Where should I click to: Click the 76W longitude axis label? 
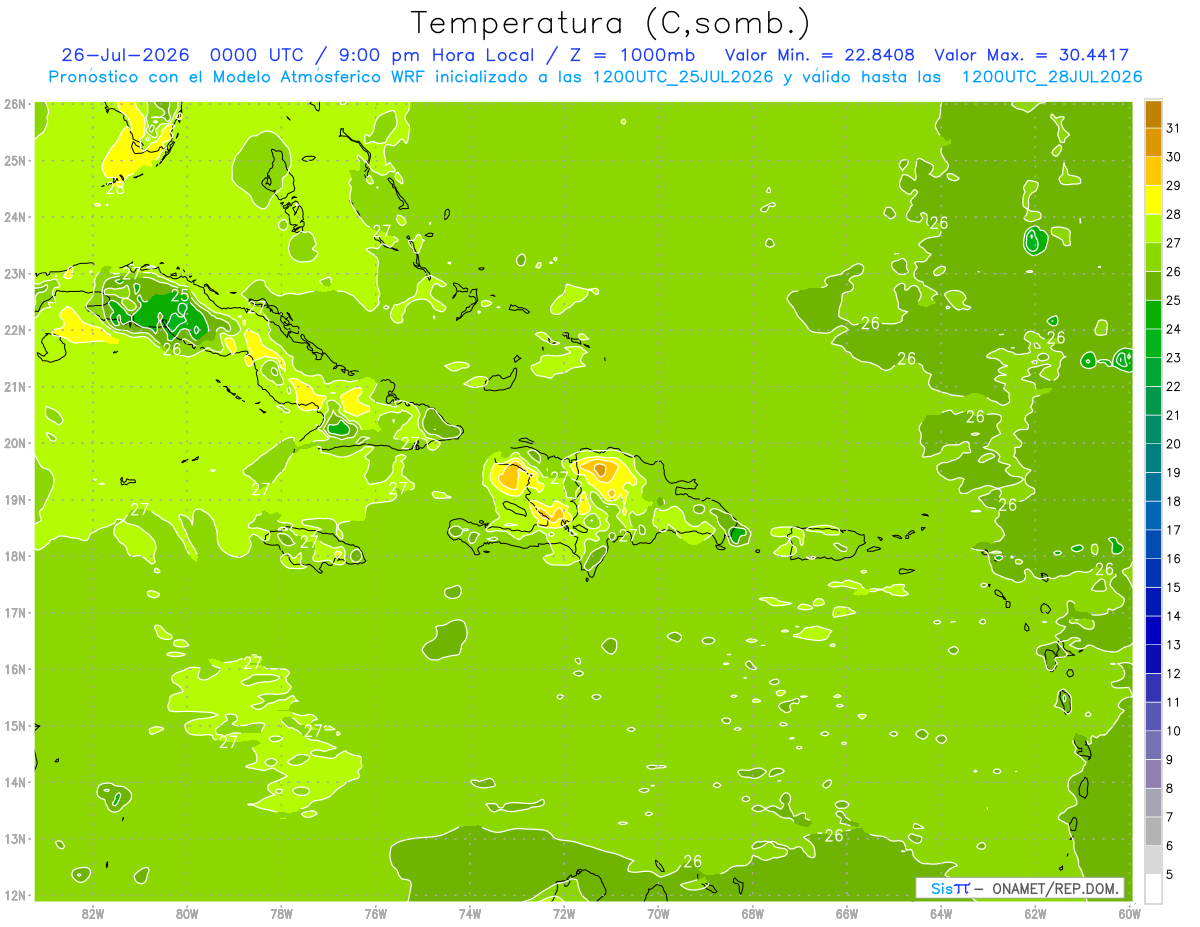pos(376,912)
